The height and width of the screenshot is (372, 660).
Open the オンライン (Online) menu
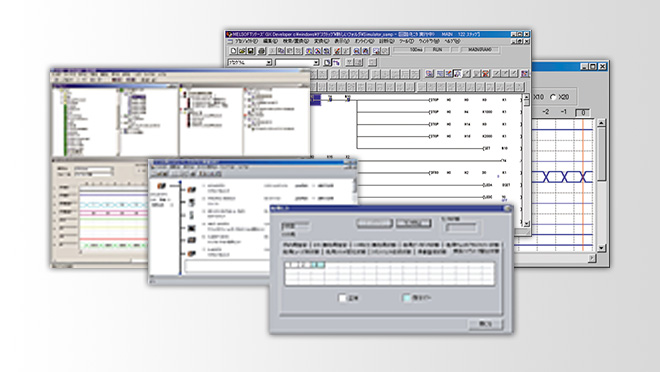point(365,42)
